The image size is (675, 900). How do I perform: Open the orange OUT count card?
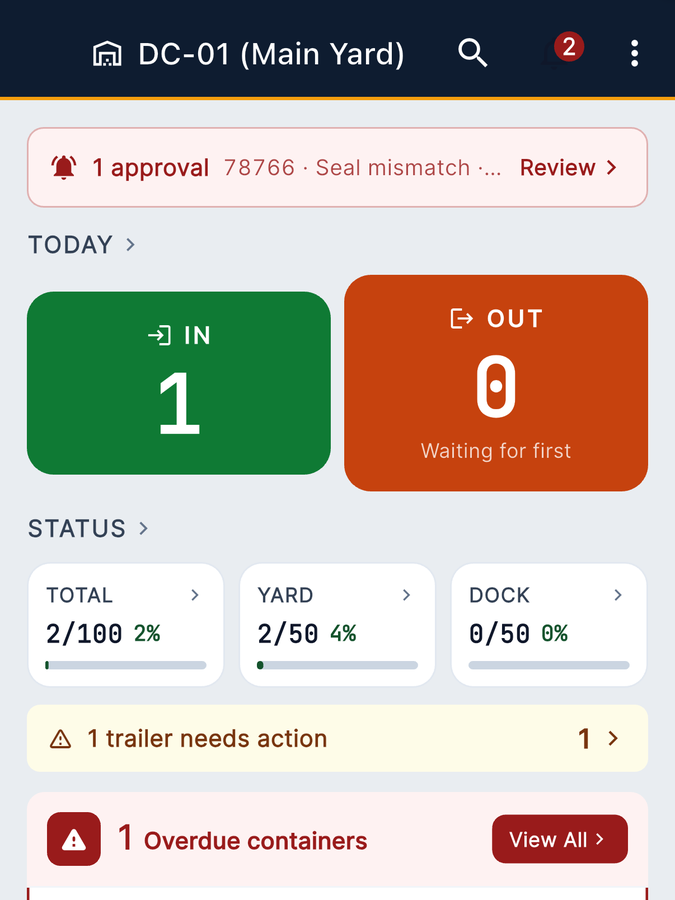click(496, 383)
